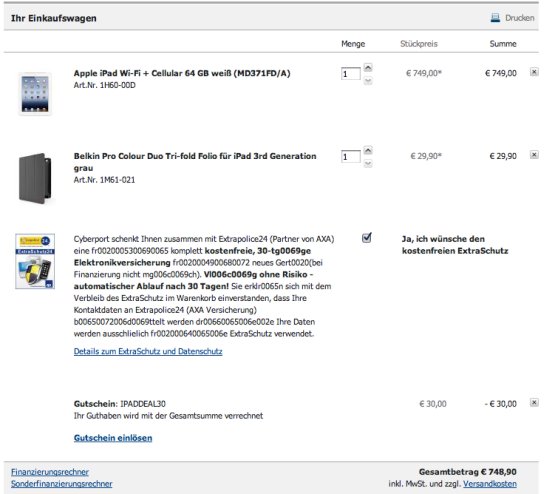Remove the Belkin Folio from the cart
Viewport: 550px width, 494px height.
pos(534,155)
